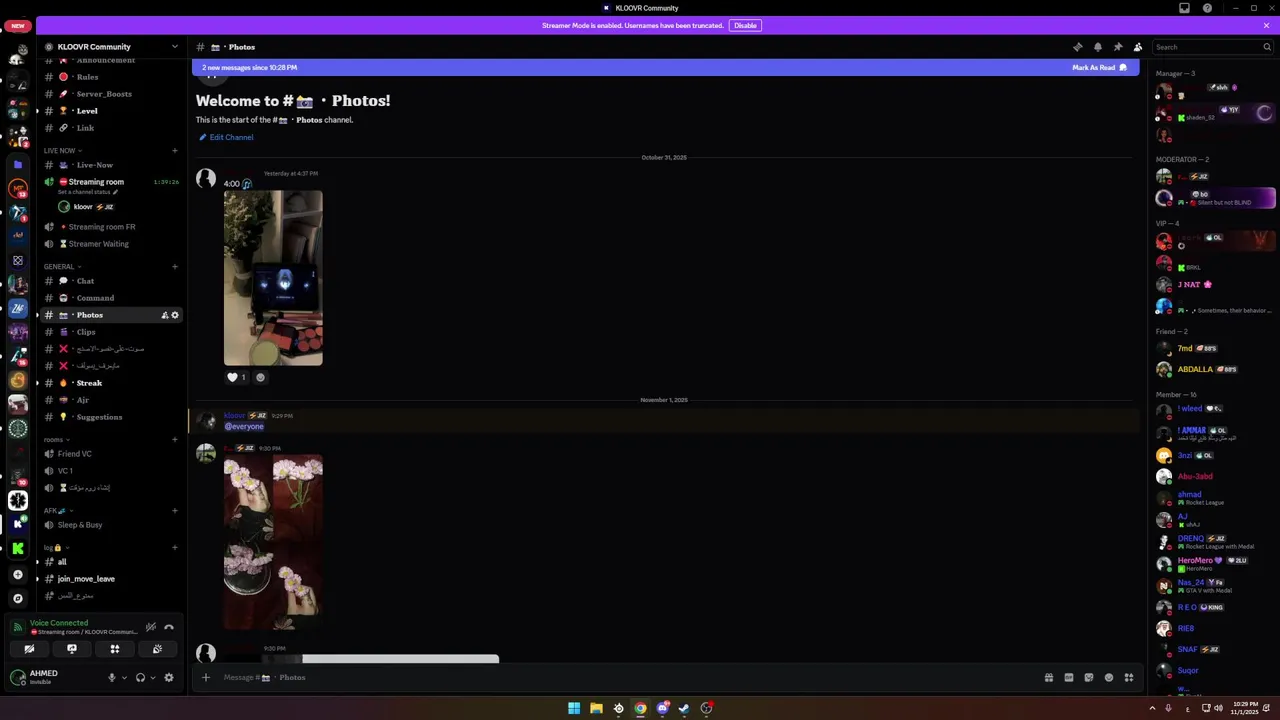Open the Level channel

112,111
